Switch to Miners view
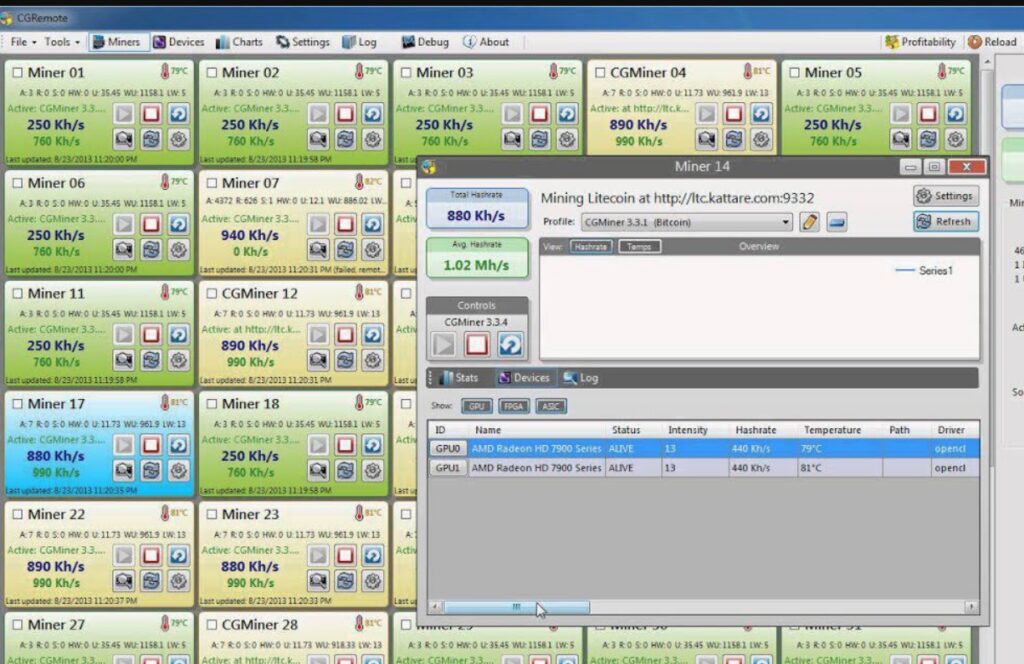 click(117, 42)
